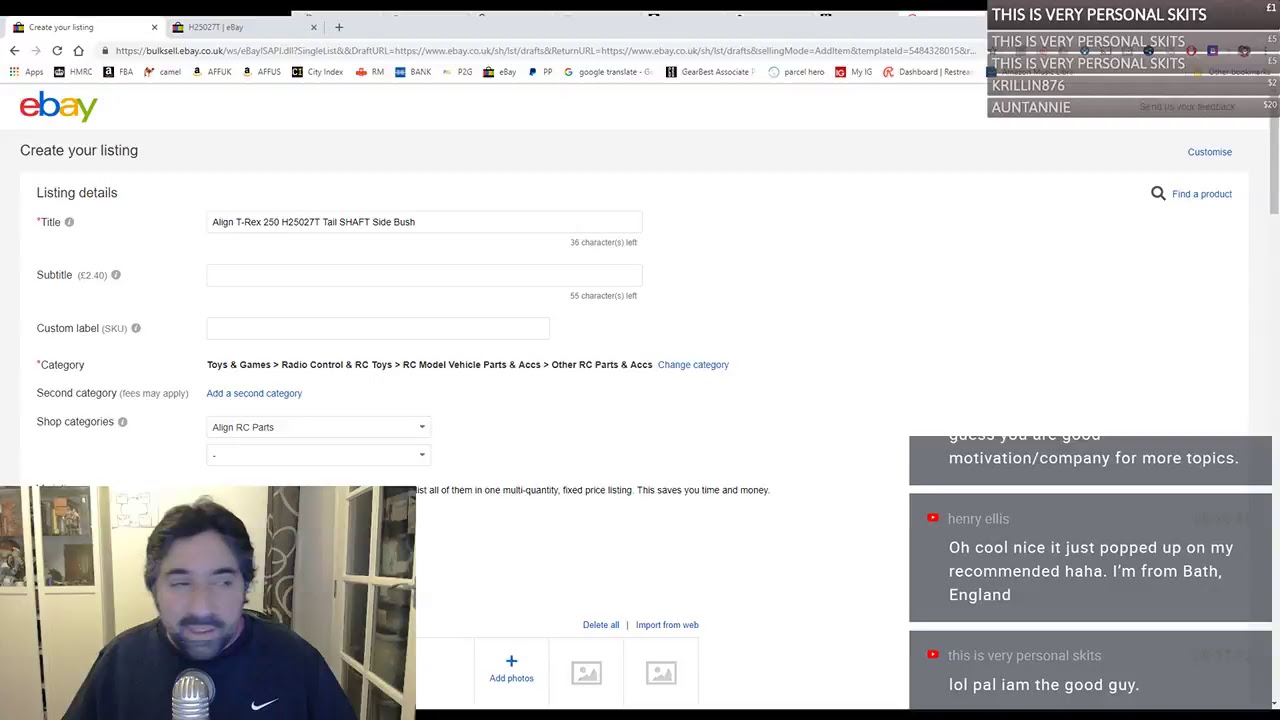The height and width of the screenshot is (720, 1280).
Task: Open the P2G bookmark
Action: [x=456, y=72]
